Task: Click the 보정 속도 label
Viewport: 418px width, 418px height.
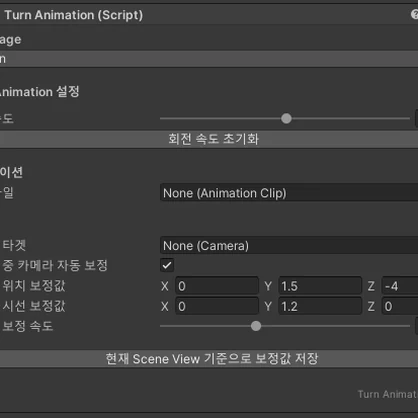Action: [x=28, y=326]
